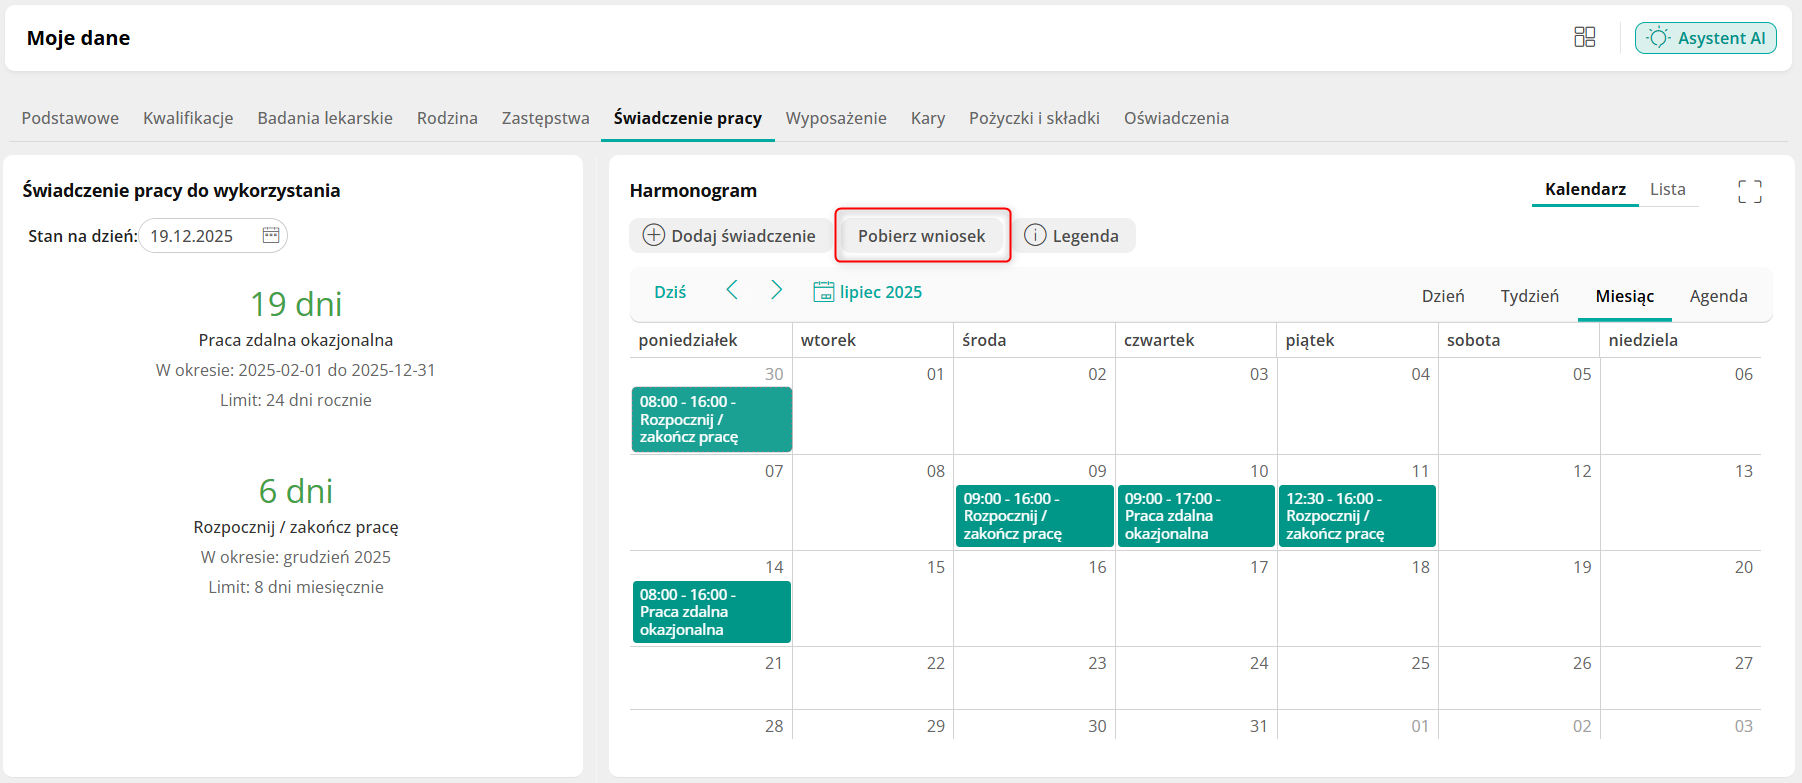
Task: Open the dashboard grid layout icon
Action: pos(1584,38)
